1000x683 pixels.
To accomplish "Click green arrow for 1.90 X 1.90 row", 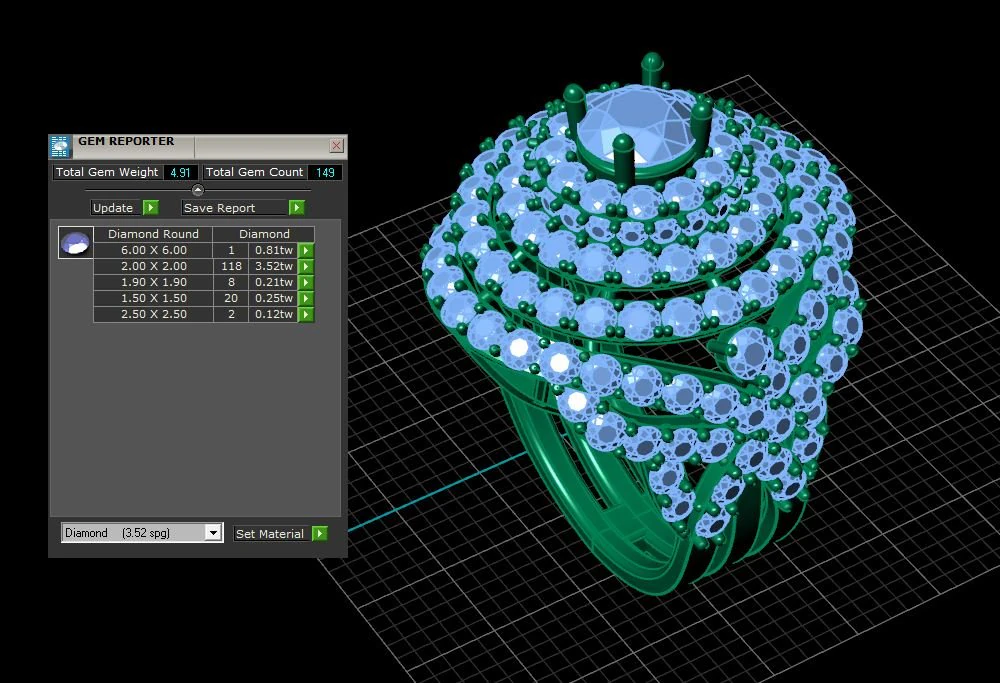I will pos(306,283).
